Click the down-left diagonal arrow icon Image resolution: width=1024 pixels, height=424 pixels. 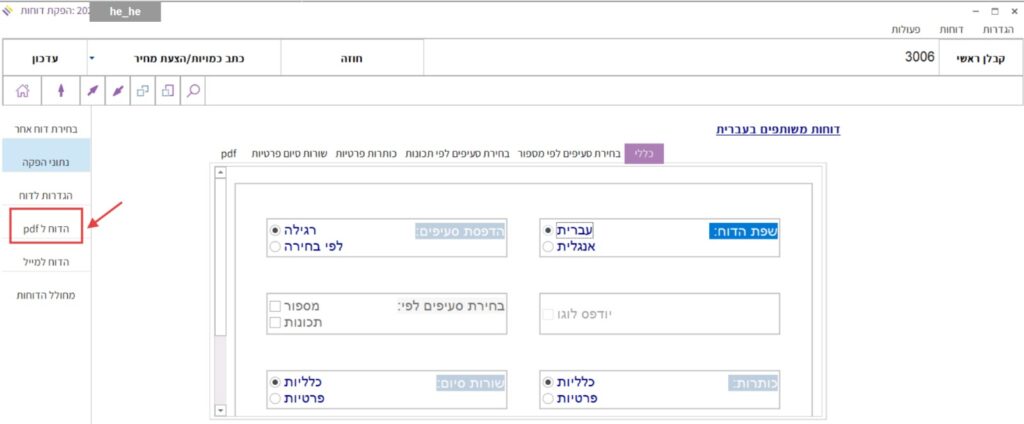point(118,90)
